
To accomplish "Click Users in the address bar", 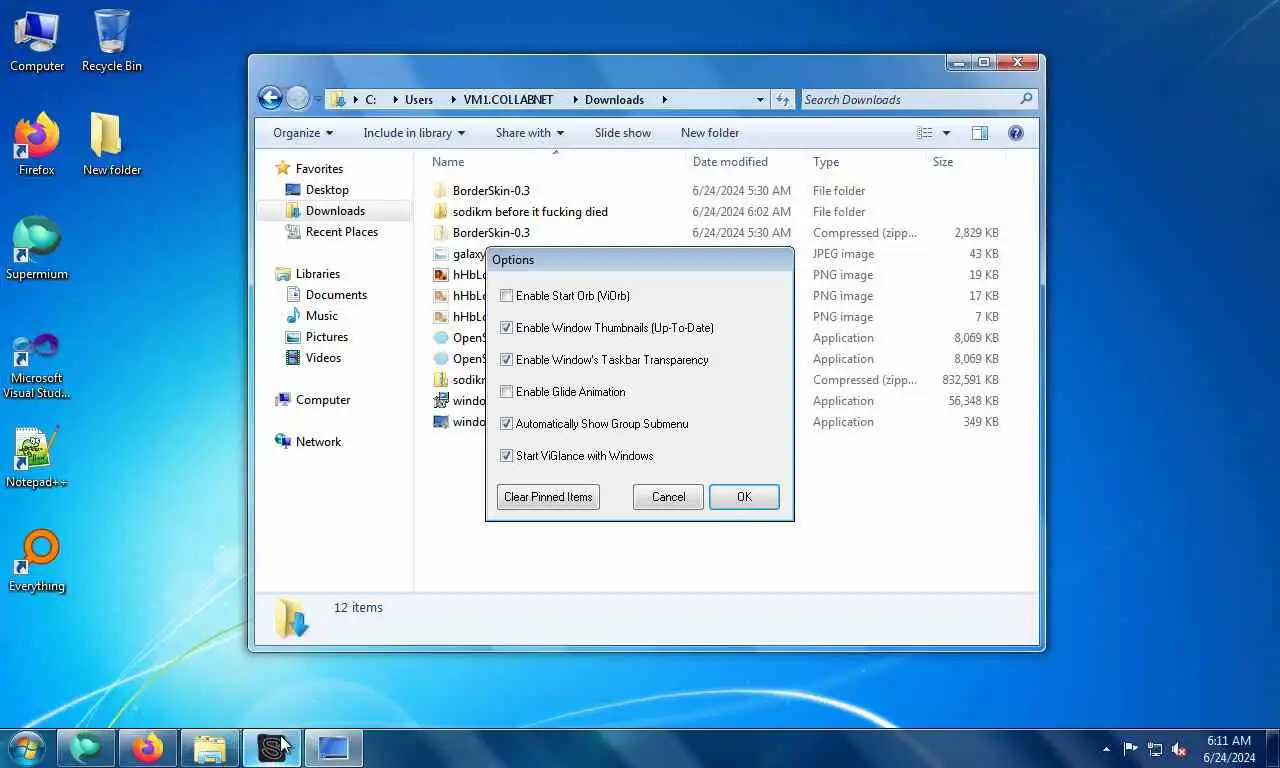I will [419, 100].
